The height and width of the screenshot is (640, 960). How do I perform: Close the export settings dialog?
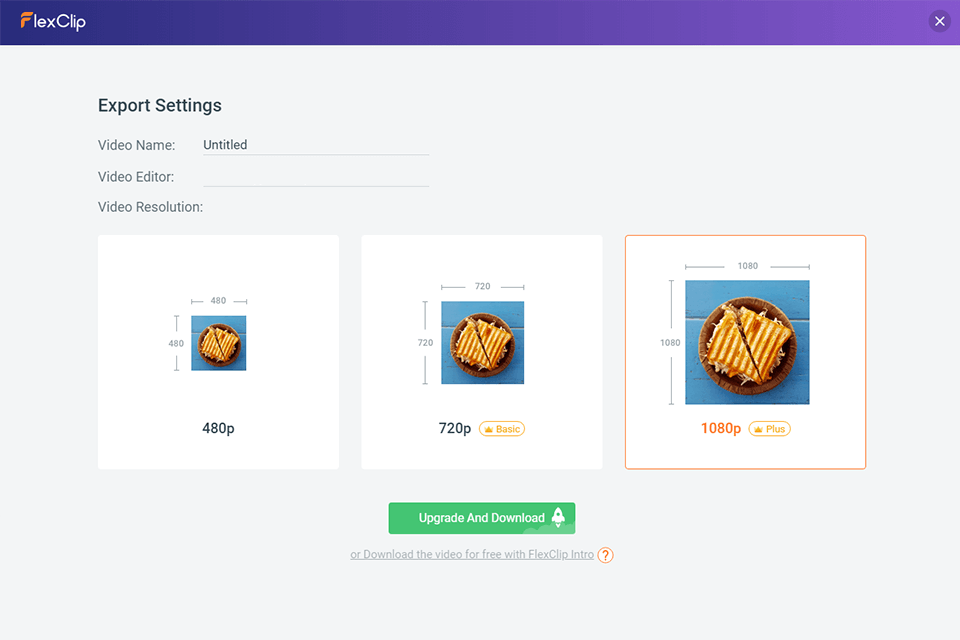[x=939, y=21]
